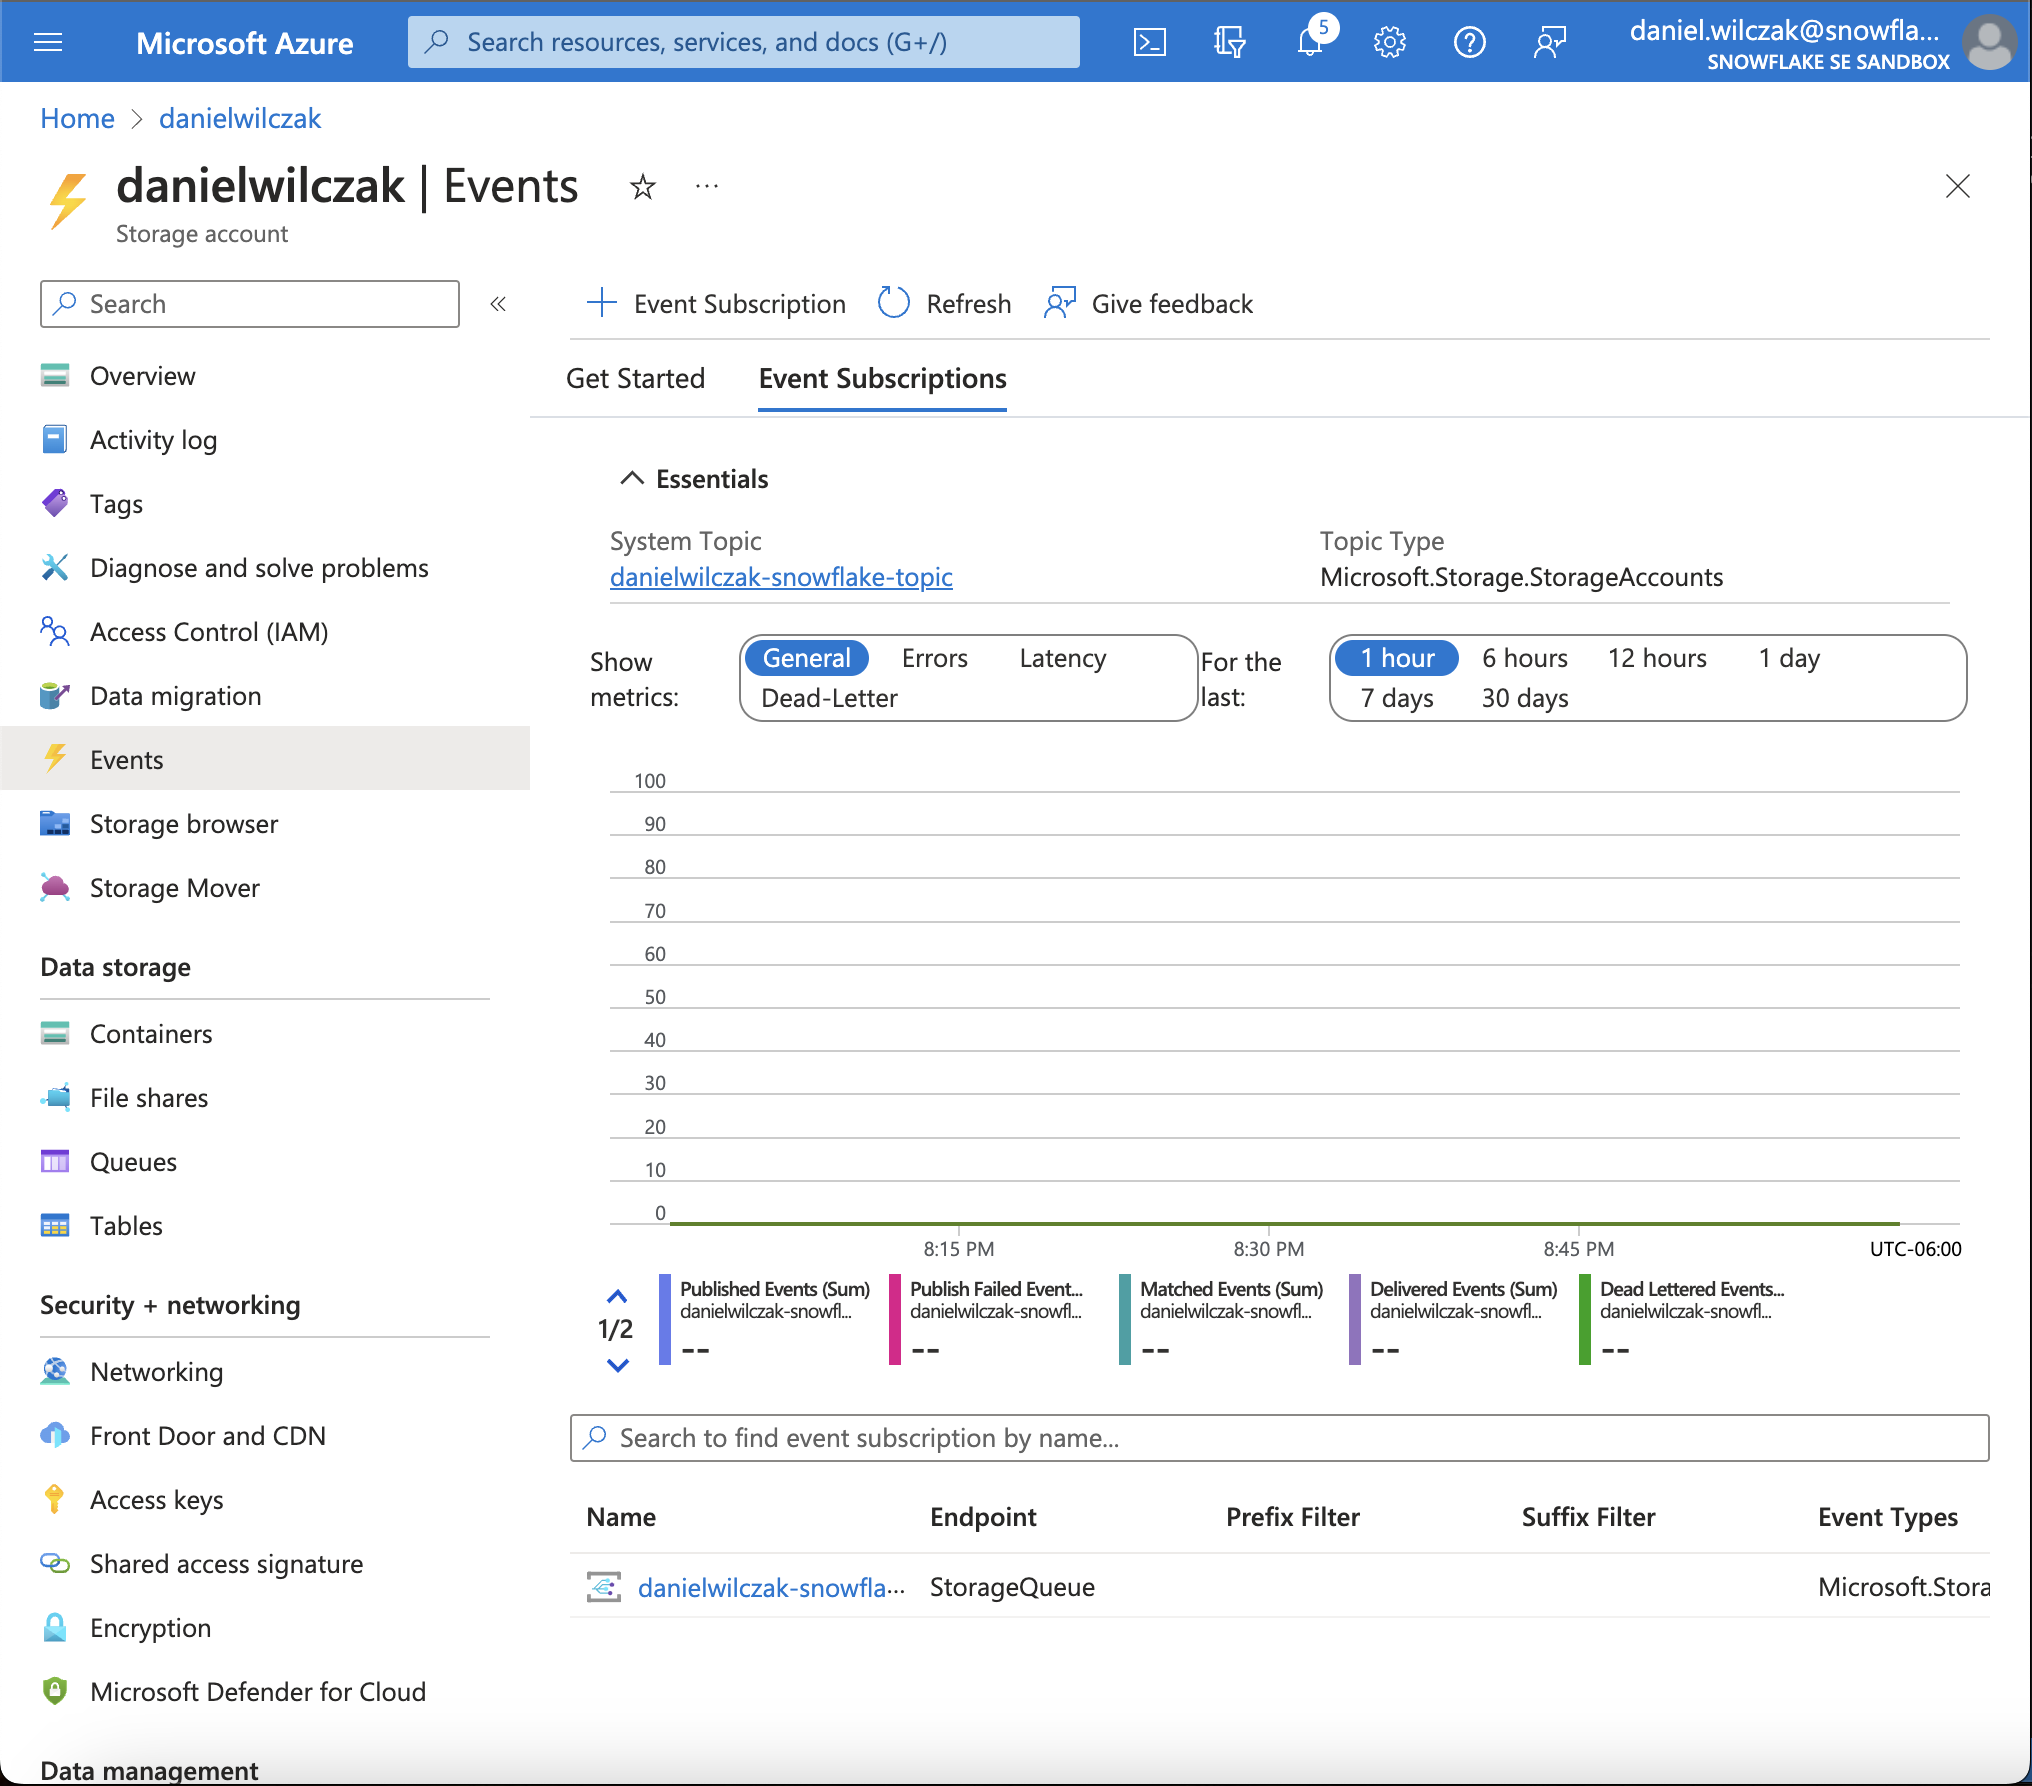The height and width of the screenshot is (1786, 2032).
Task: Click the Shared access signature icon
Action: pos(55,1563)
